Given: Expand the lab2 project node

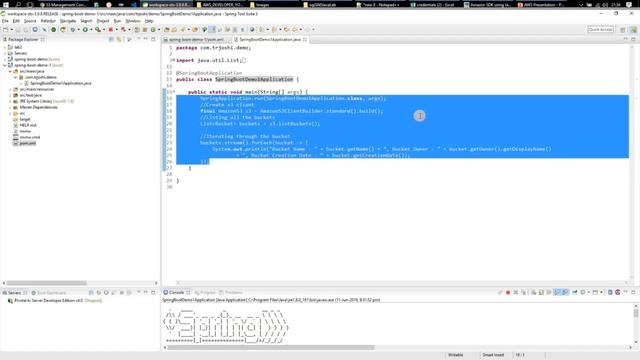Looking at the screenshot, I should pyautogui.click(x=5, y=47).
